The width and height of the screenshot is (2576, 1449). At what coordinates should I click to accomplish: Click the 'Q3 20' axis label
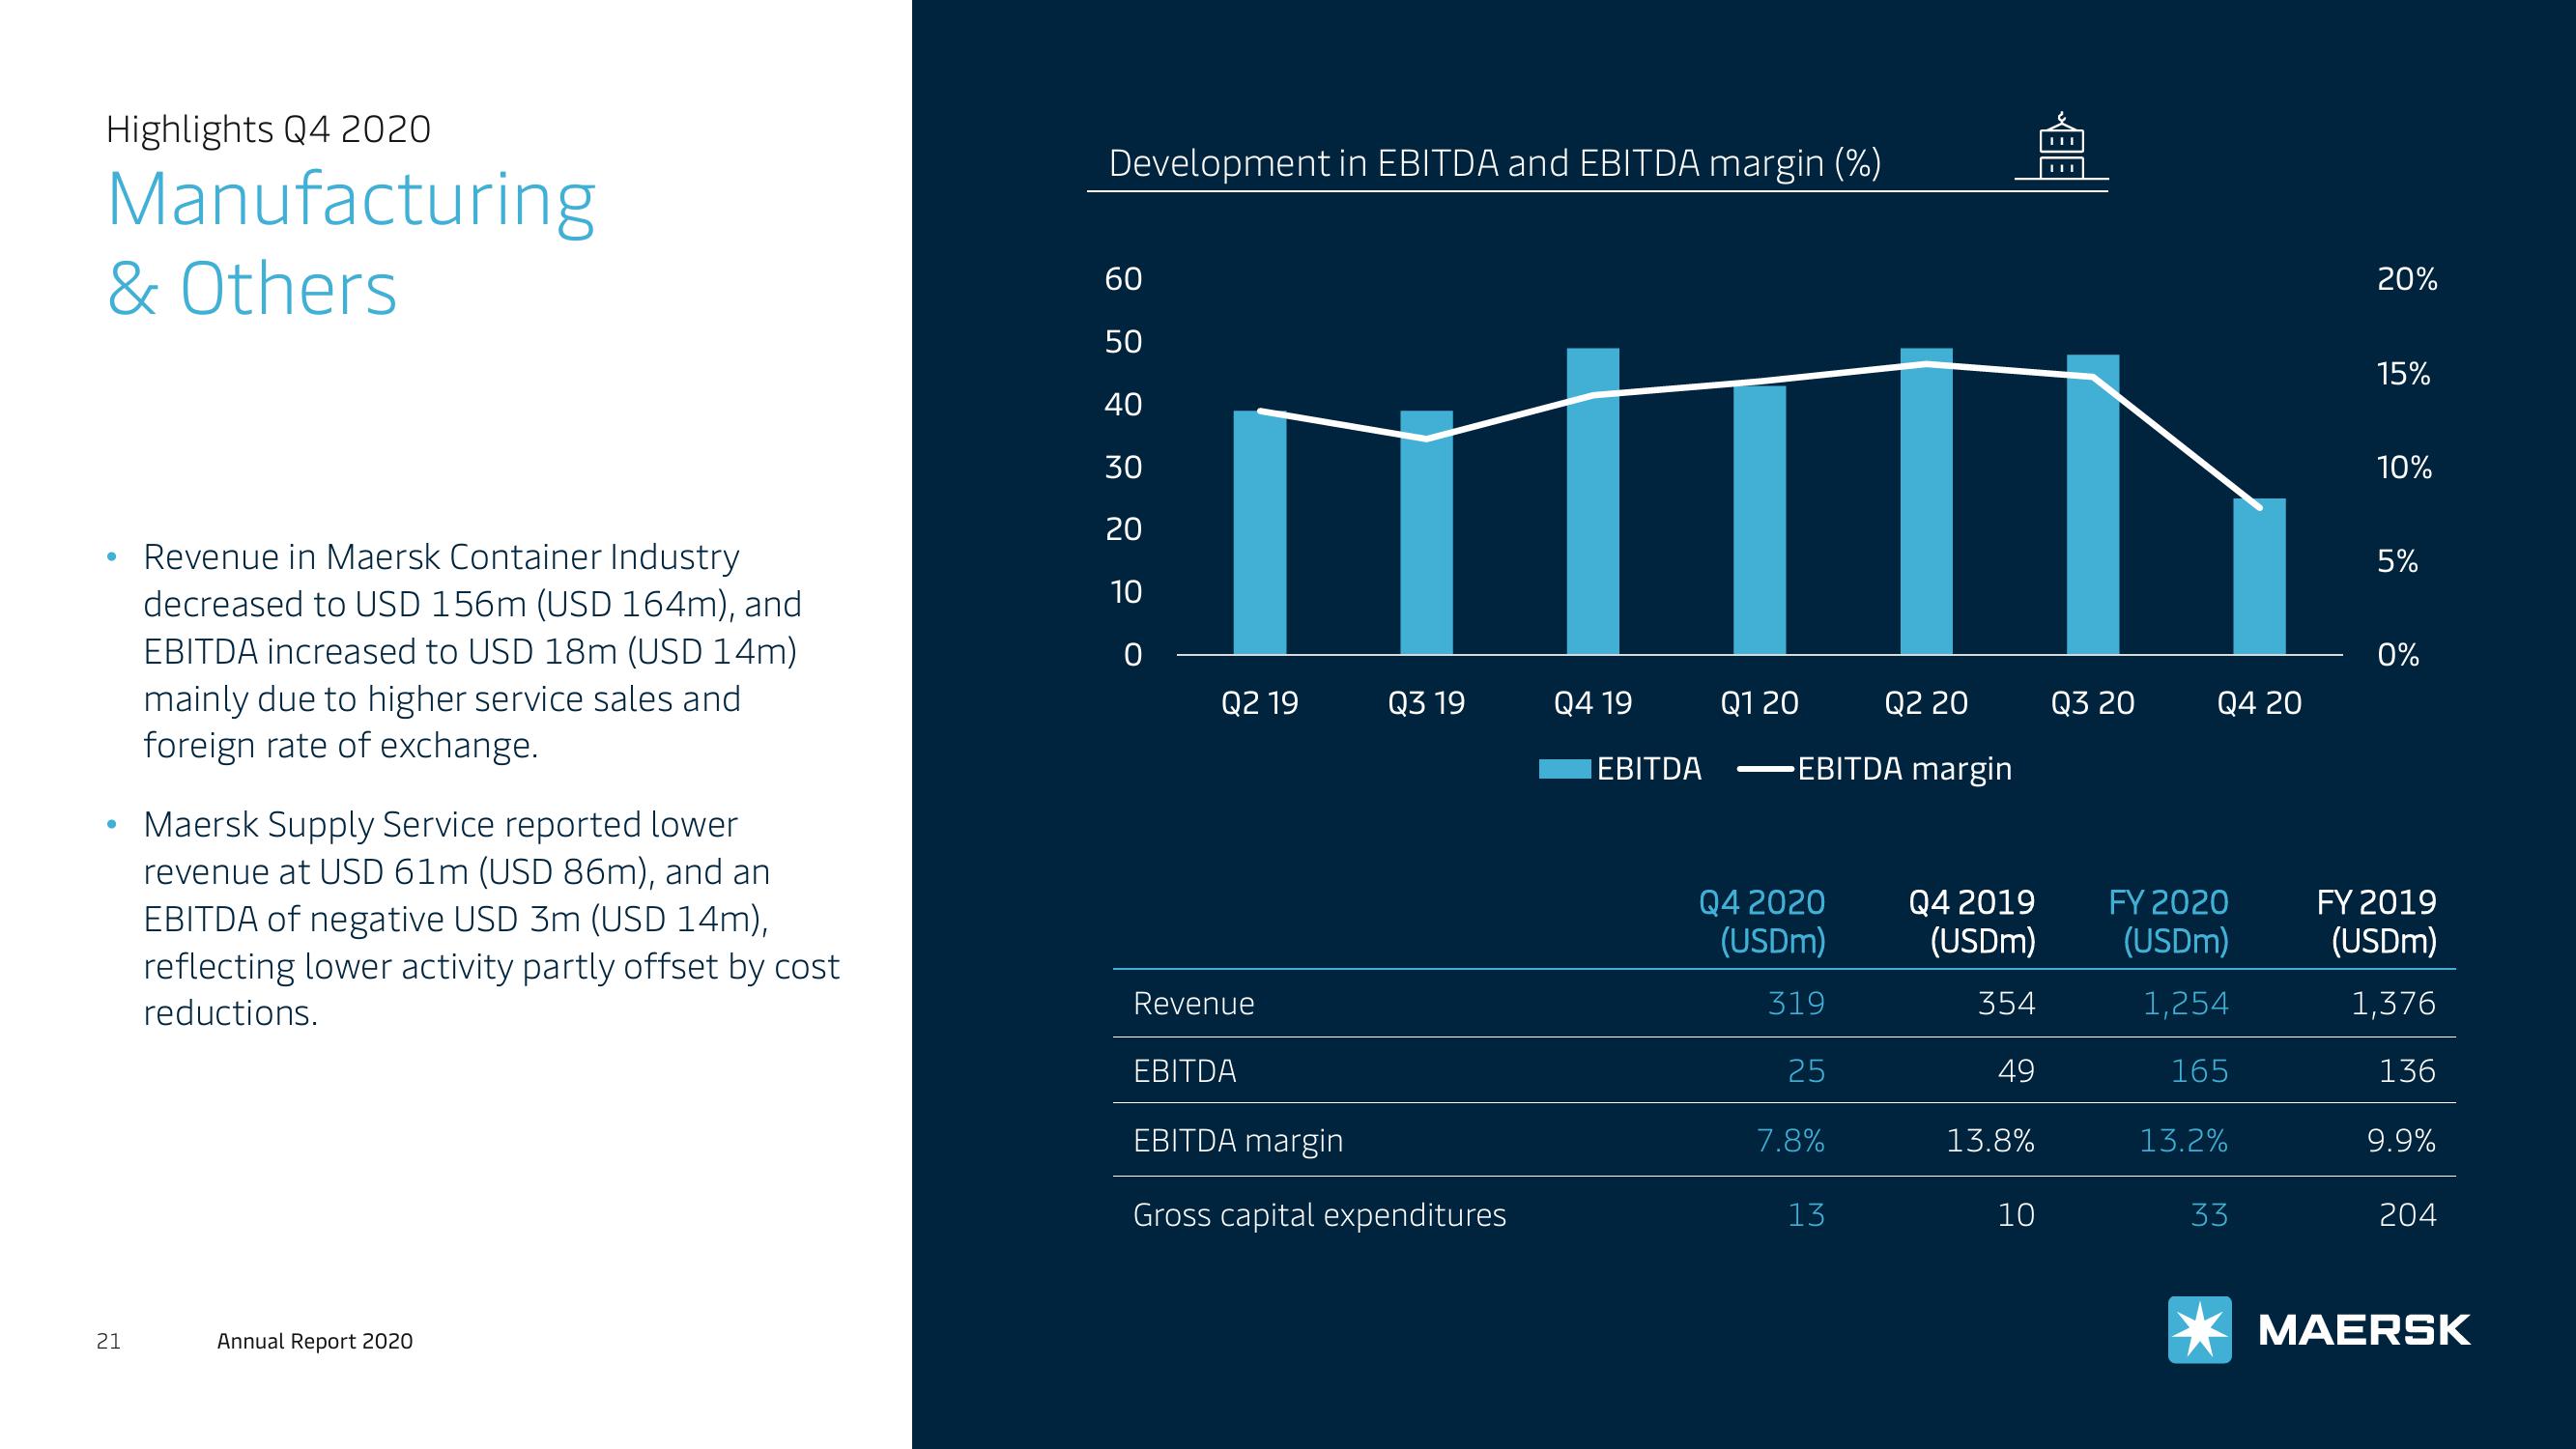click(2093, 704)
